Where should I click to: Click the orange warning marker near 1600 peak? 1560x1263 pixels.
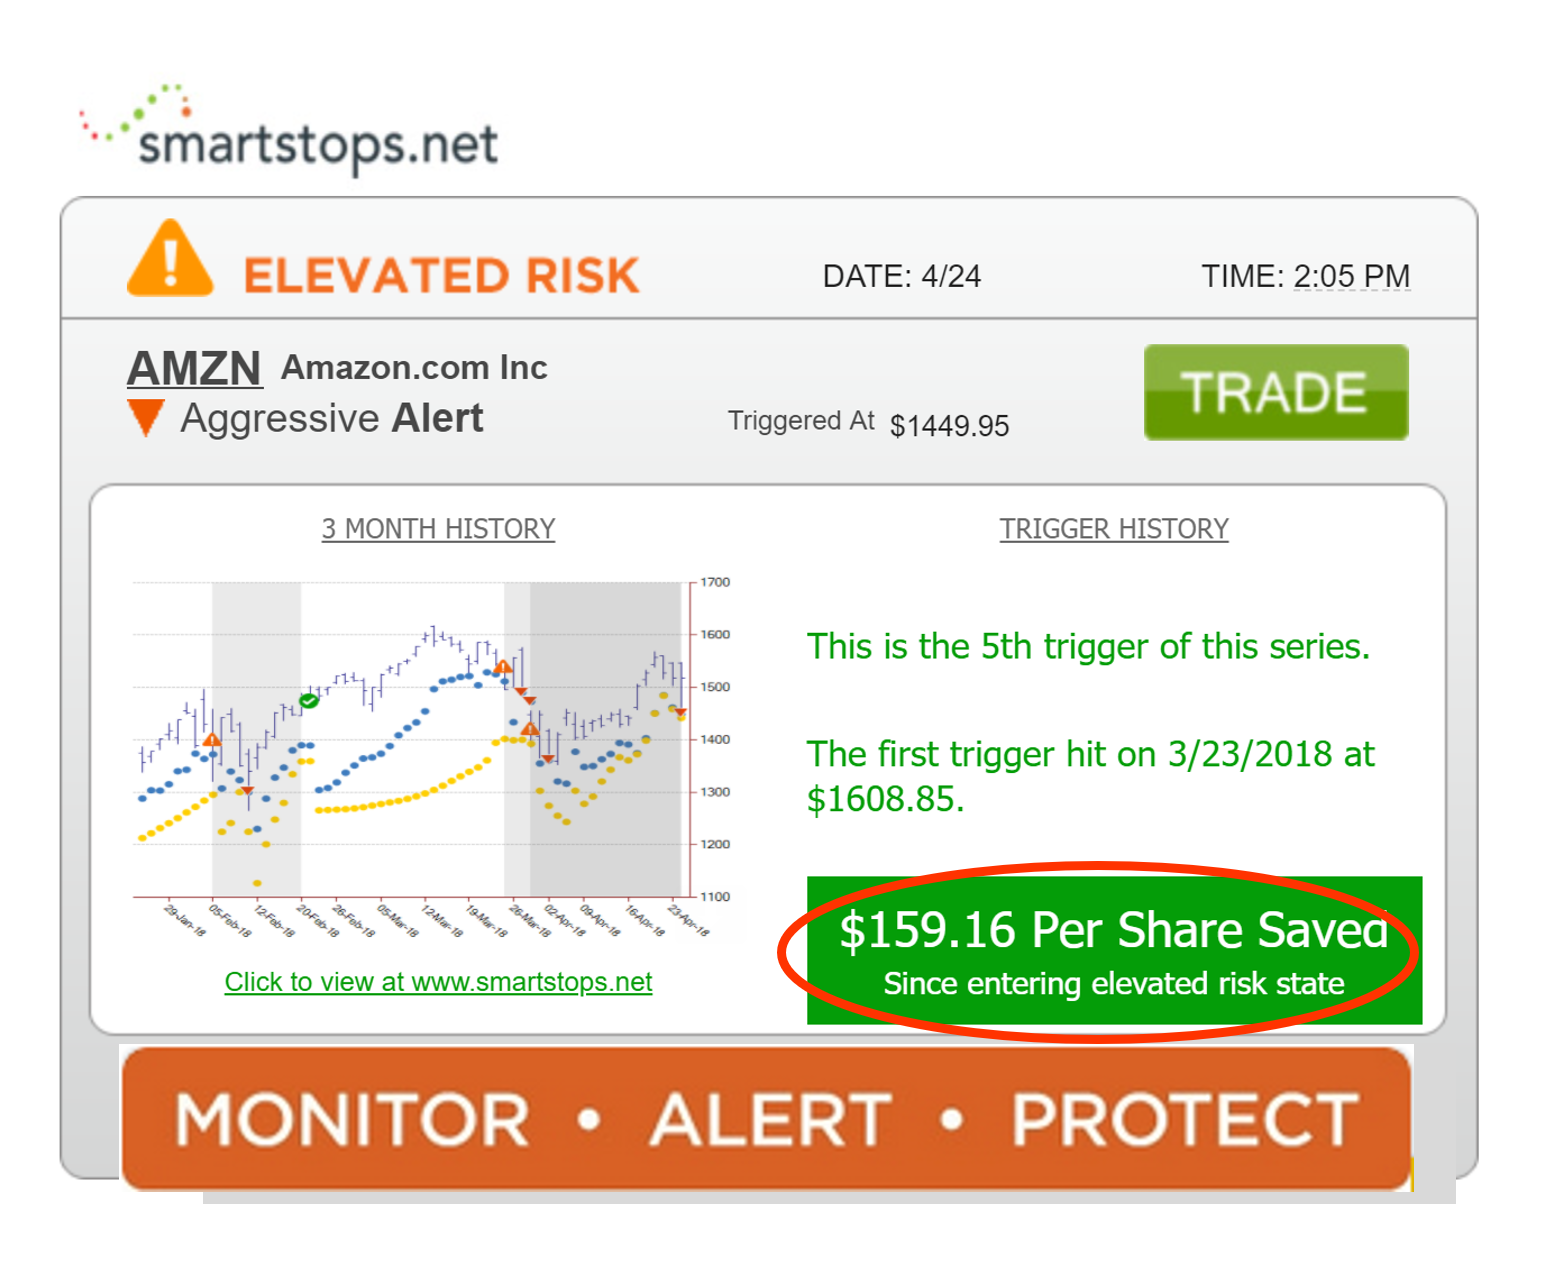(x=503, y=666)
